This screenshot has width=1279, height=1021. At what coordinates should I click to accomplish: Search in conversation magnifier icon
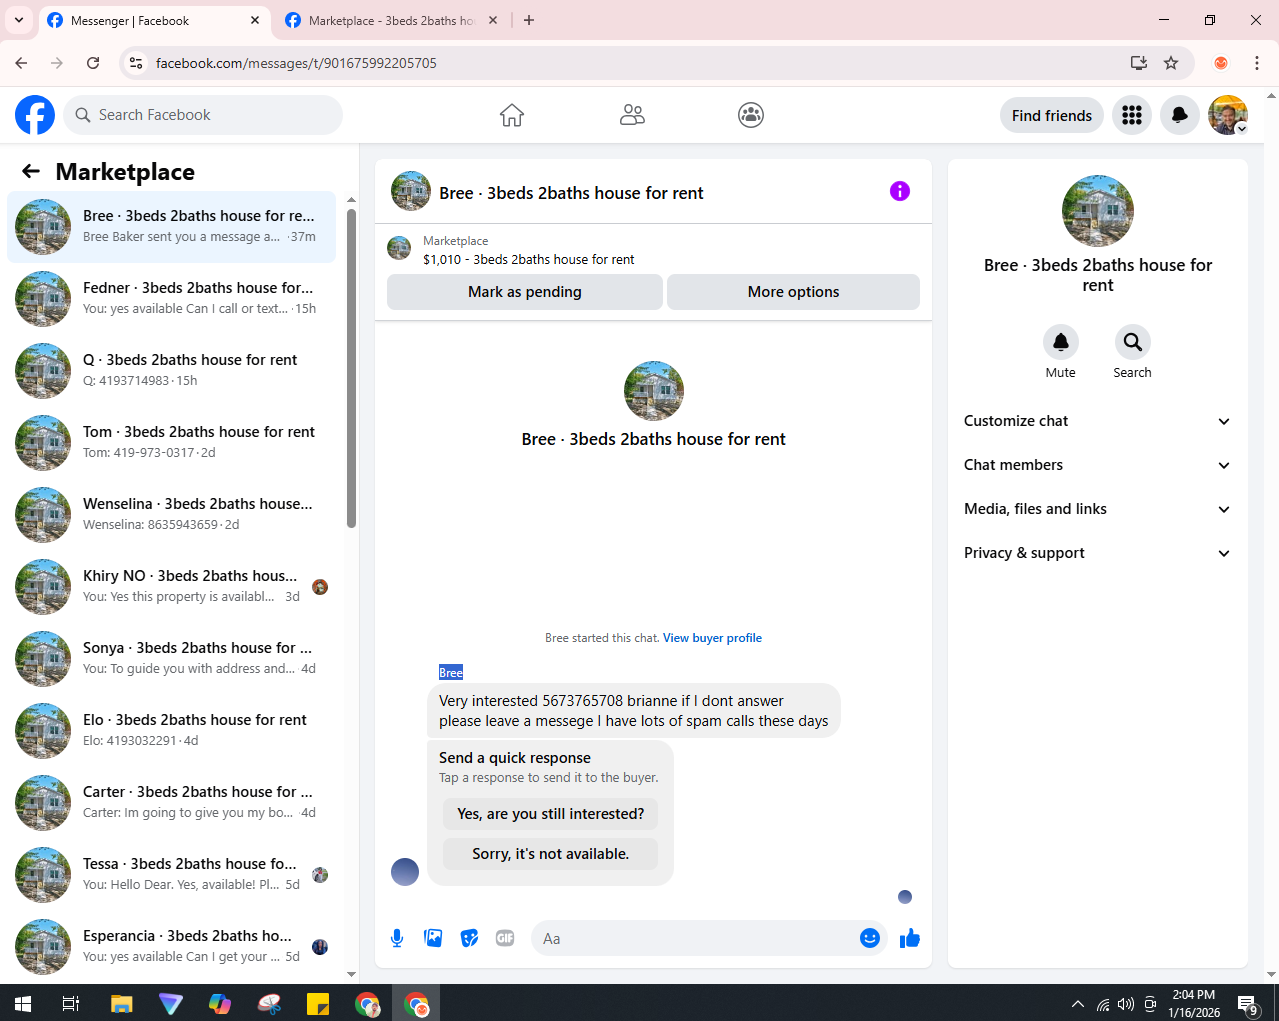[1133, 342]
